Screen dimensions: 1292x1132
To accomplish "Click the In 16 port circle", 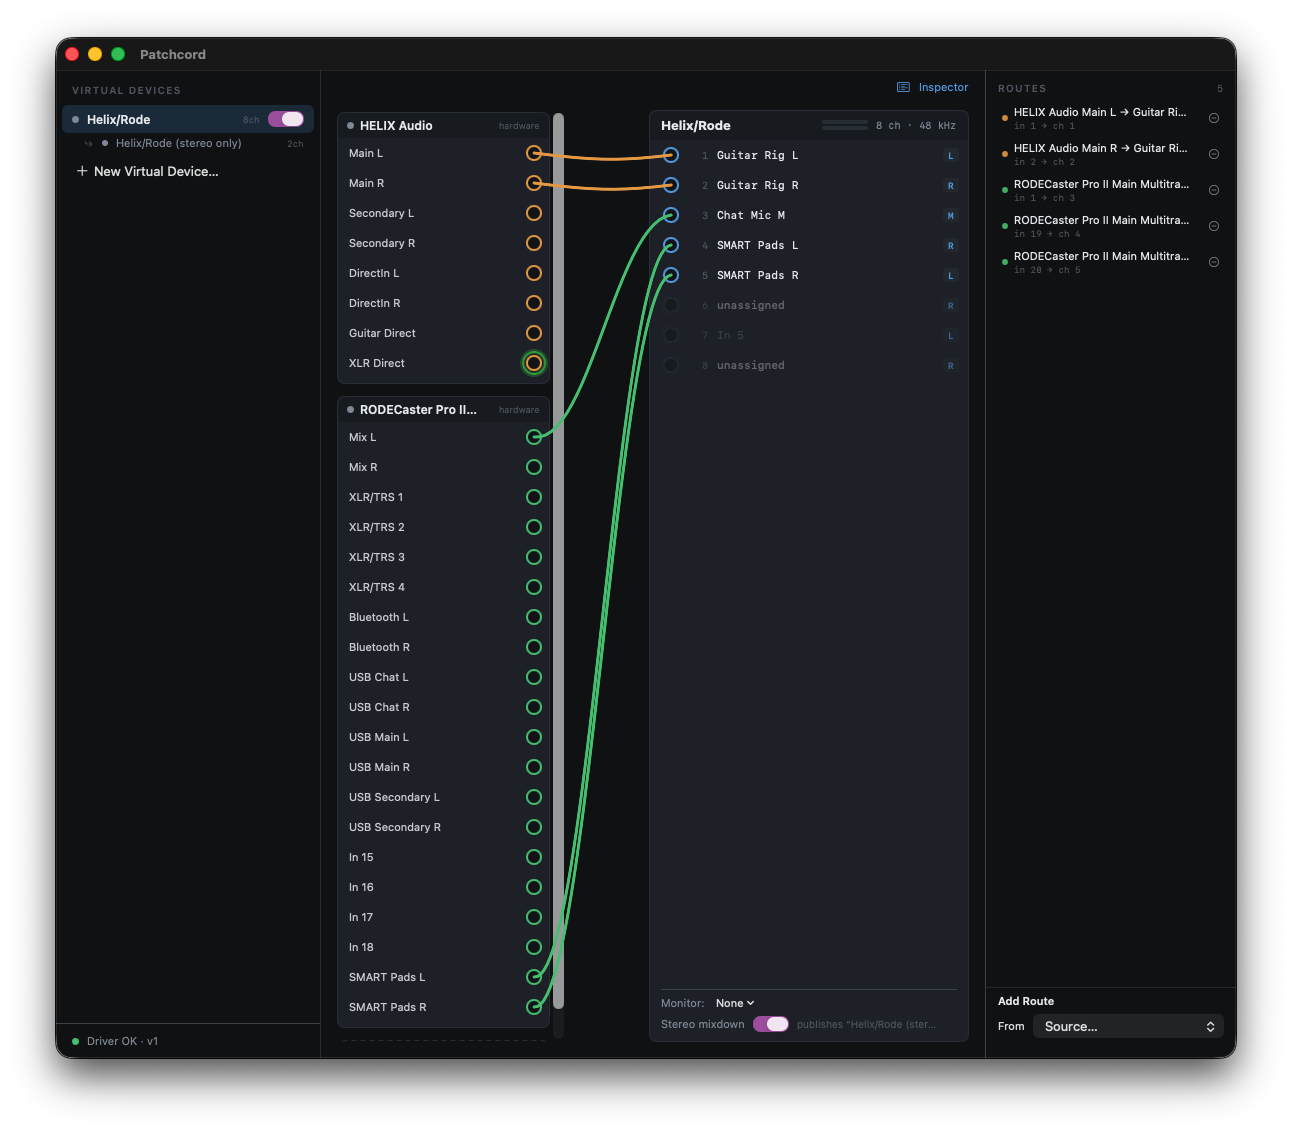I will coord(534,887).
